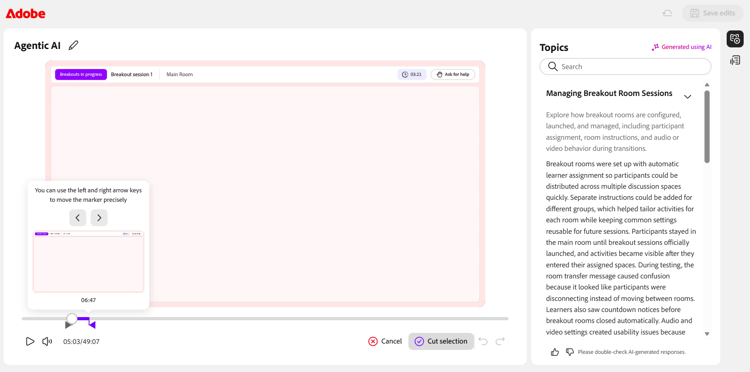
Task: Select the Breakout session 1 tab in video
Action: pos(132,75)
